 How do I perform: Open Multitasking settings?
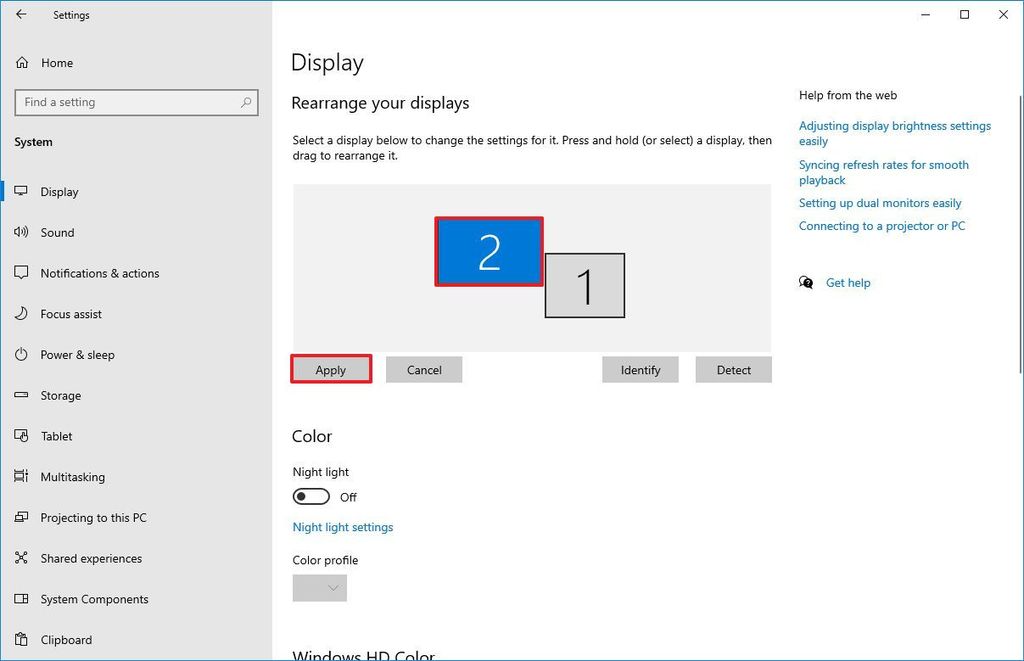22,477
